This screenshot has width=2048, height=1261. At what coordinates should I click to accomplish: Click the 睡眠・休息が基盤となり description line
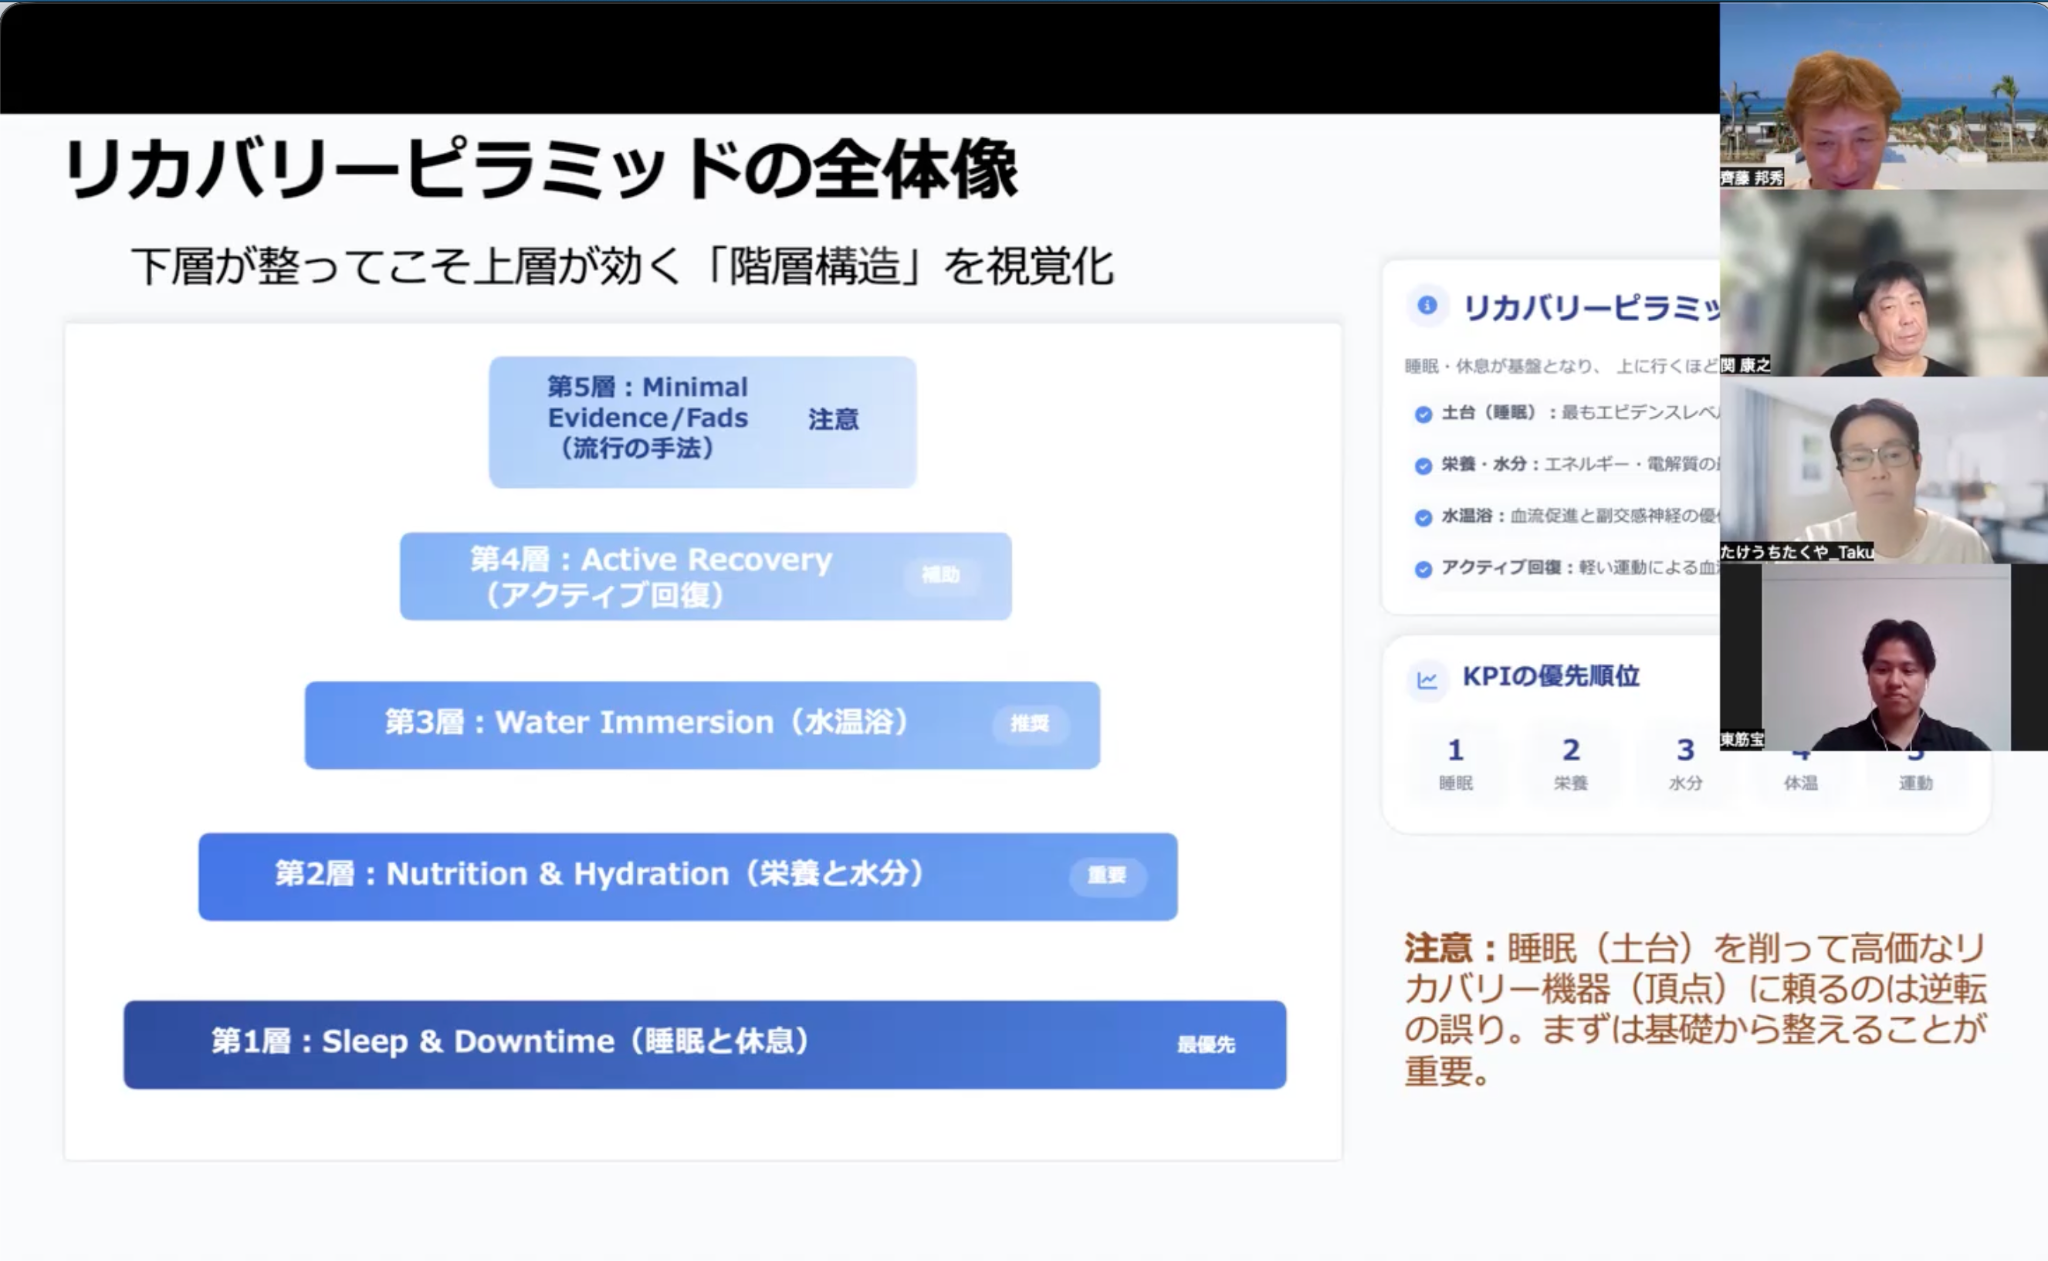coord(1562,366)
